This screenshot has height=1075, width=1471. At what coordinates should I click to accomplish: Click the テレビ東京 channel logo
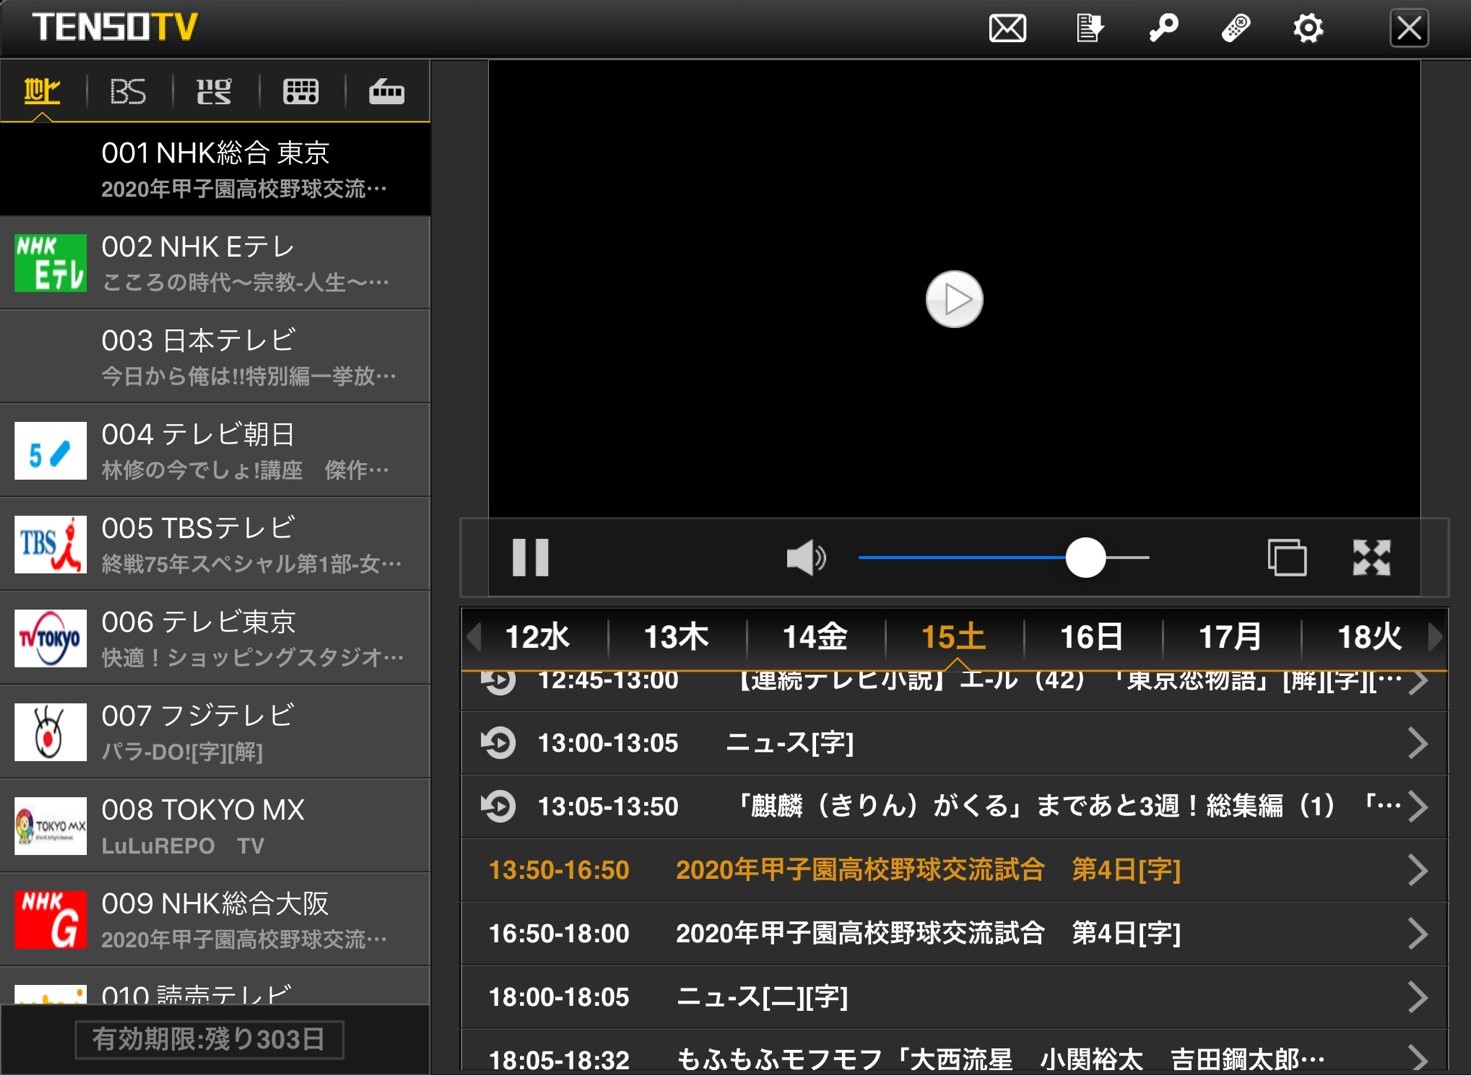click(50, 638)
